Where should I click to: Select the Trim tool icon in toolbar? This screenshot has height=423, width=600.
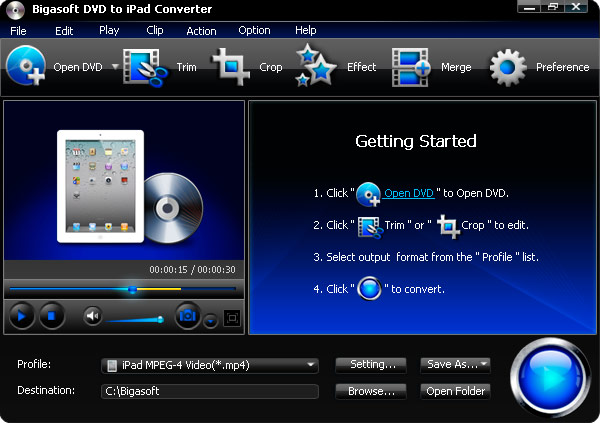pyautogui.click(x=145, y=67)
